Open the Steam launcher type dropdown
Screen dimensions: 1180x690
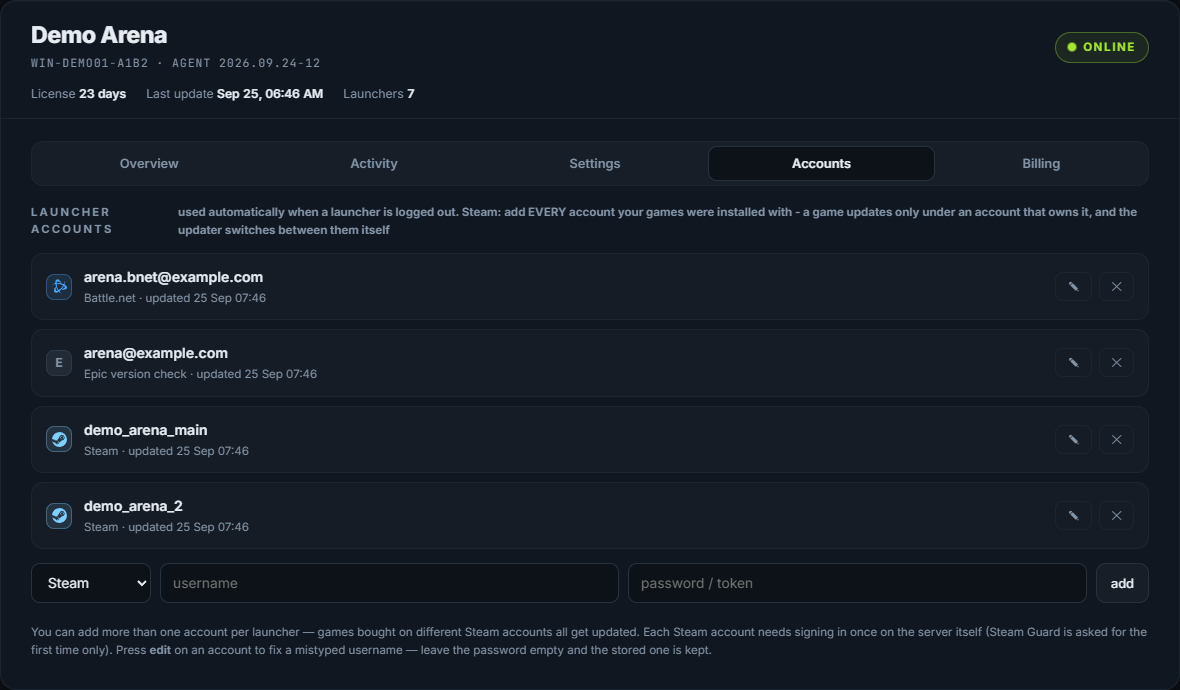point(91,583)
